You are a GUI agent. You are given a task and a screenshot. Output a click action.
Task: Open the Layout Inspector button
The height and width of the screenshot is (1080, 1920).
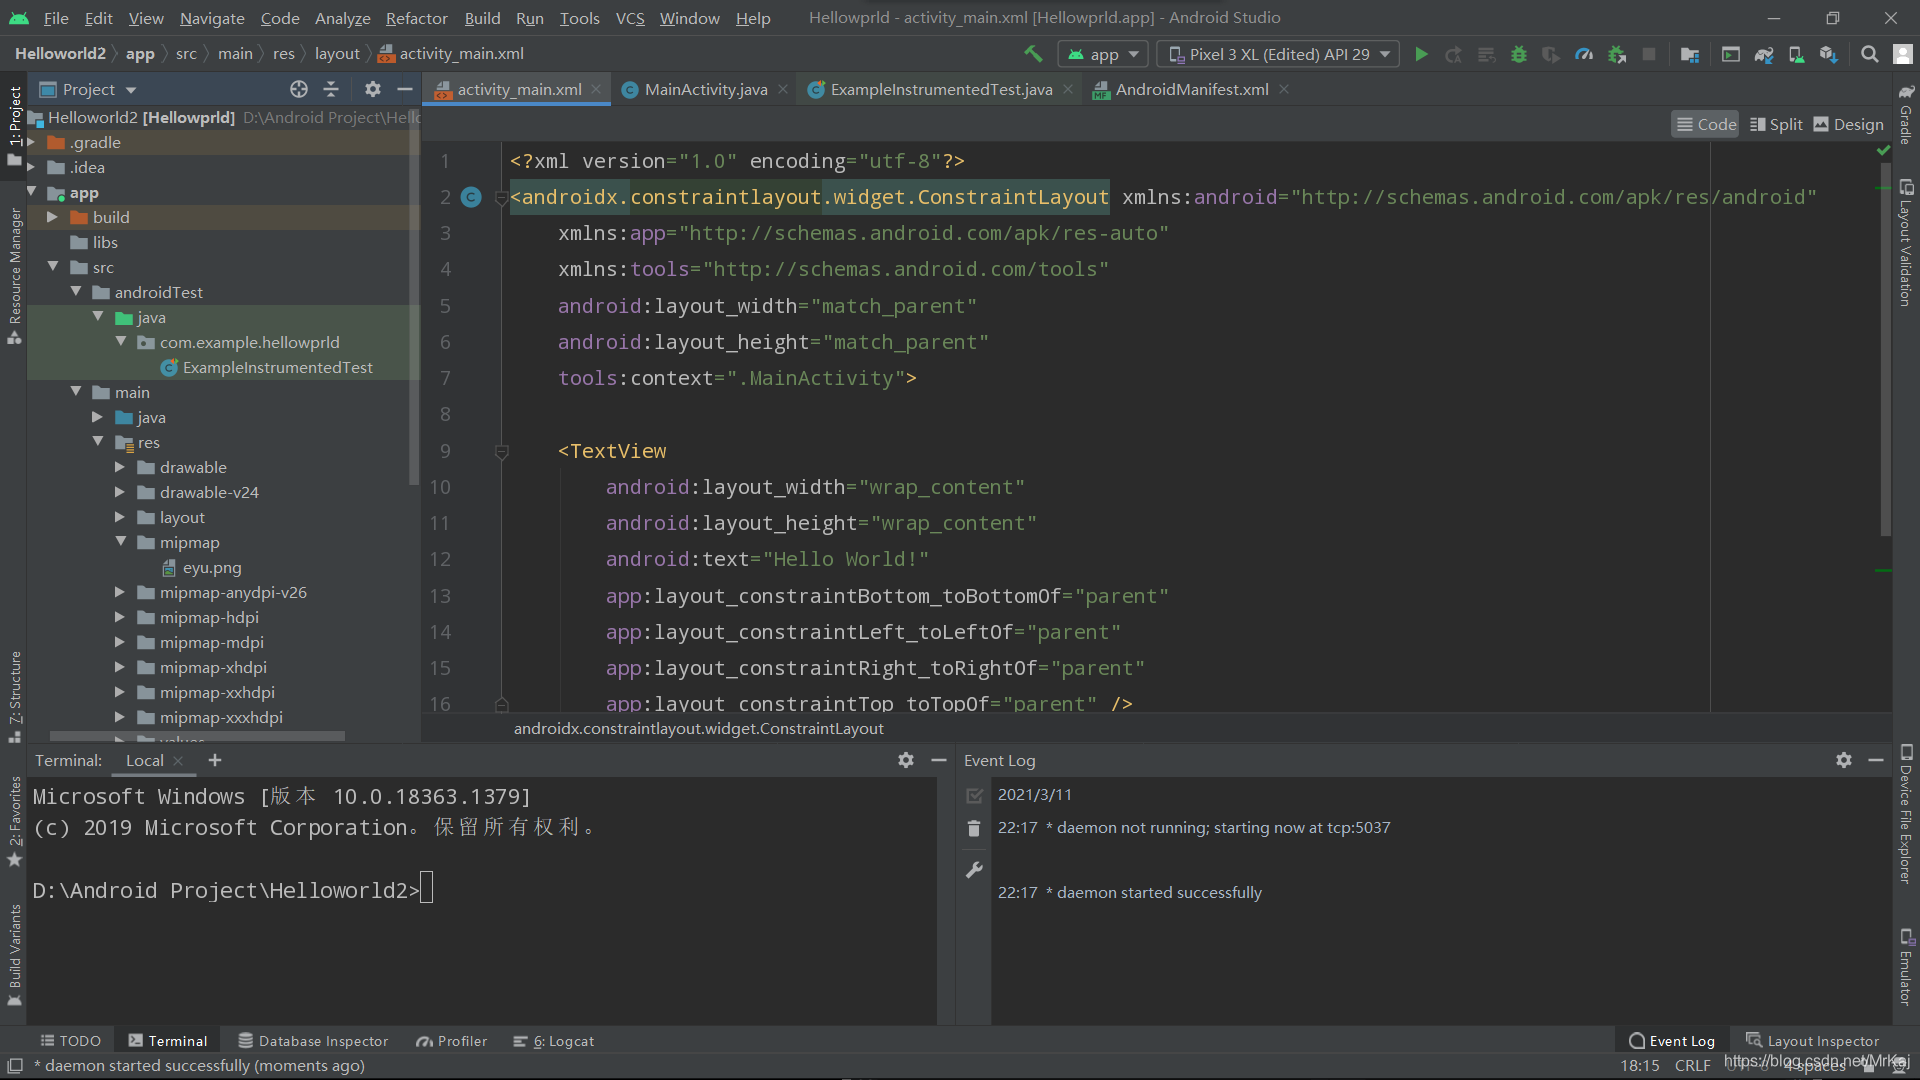click(1812, 1041)
